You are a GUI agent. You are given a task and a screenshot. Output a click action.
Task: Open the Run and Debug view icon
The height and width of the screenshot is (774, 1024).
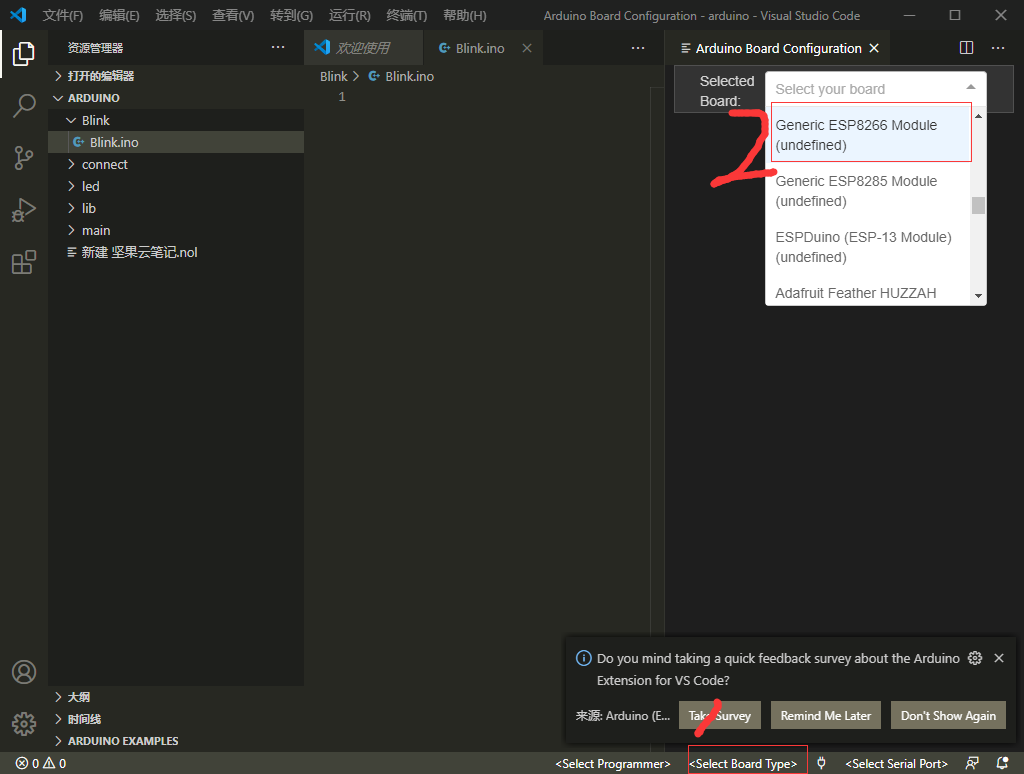click(24, 210)
